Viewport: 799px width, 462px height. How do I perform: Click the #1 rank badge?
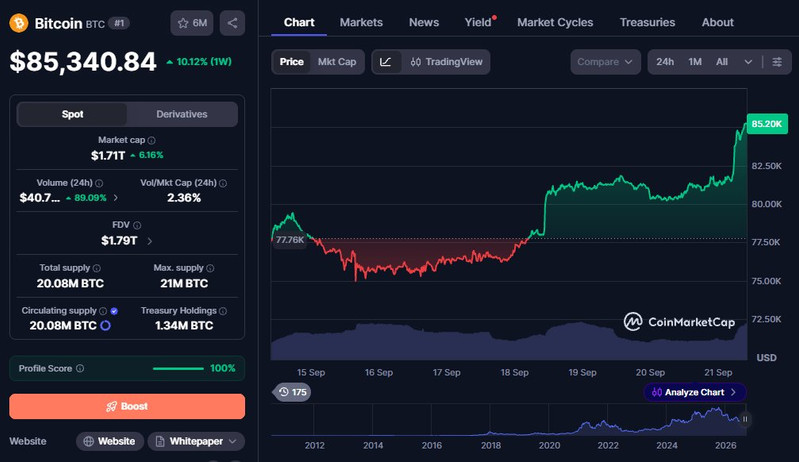point(119,23)
